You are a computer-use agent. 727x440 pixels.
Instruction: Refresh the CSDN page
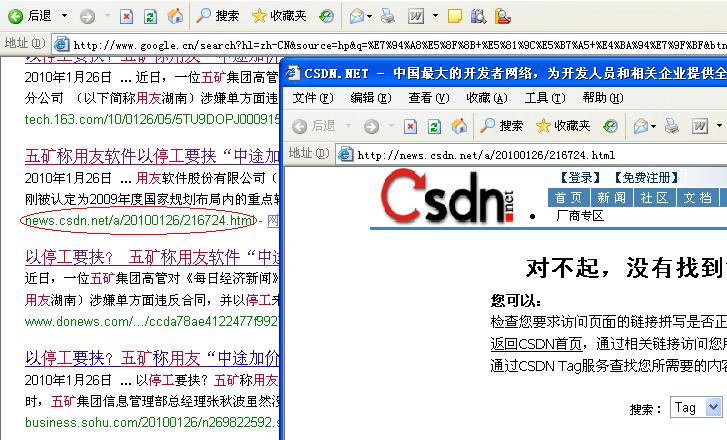434,126
